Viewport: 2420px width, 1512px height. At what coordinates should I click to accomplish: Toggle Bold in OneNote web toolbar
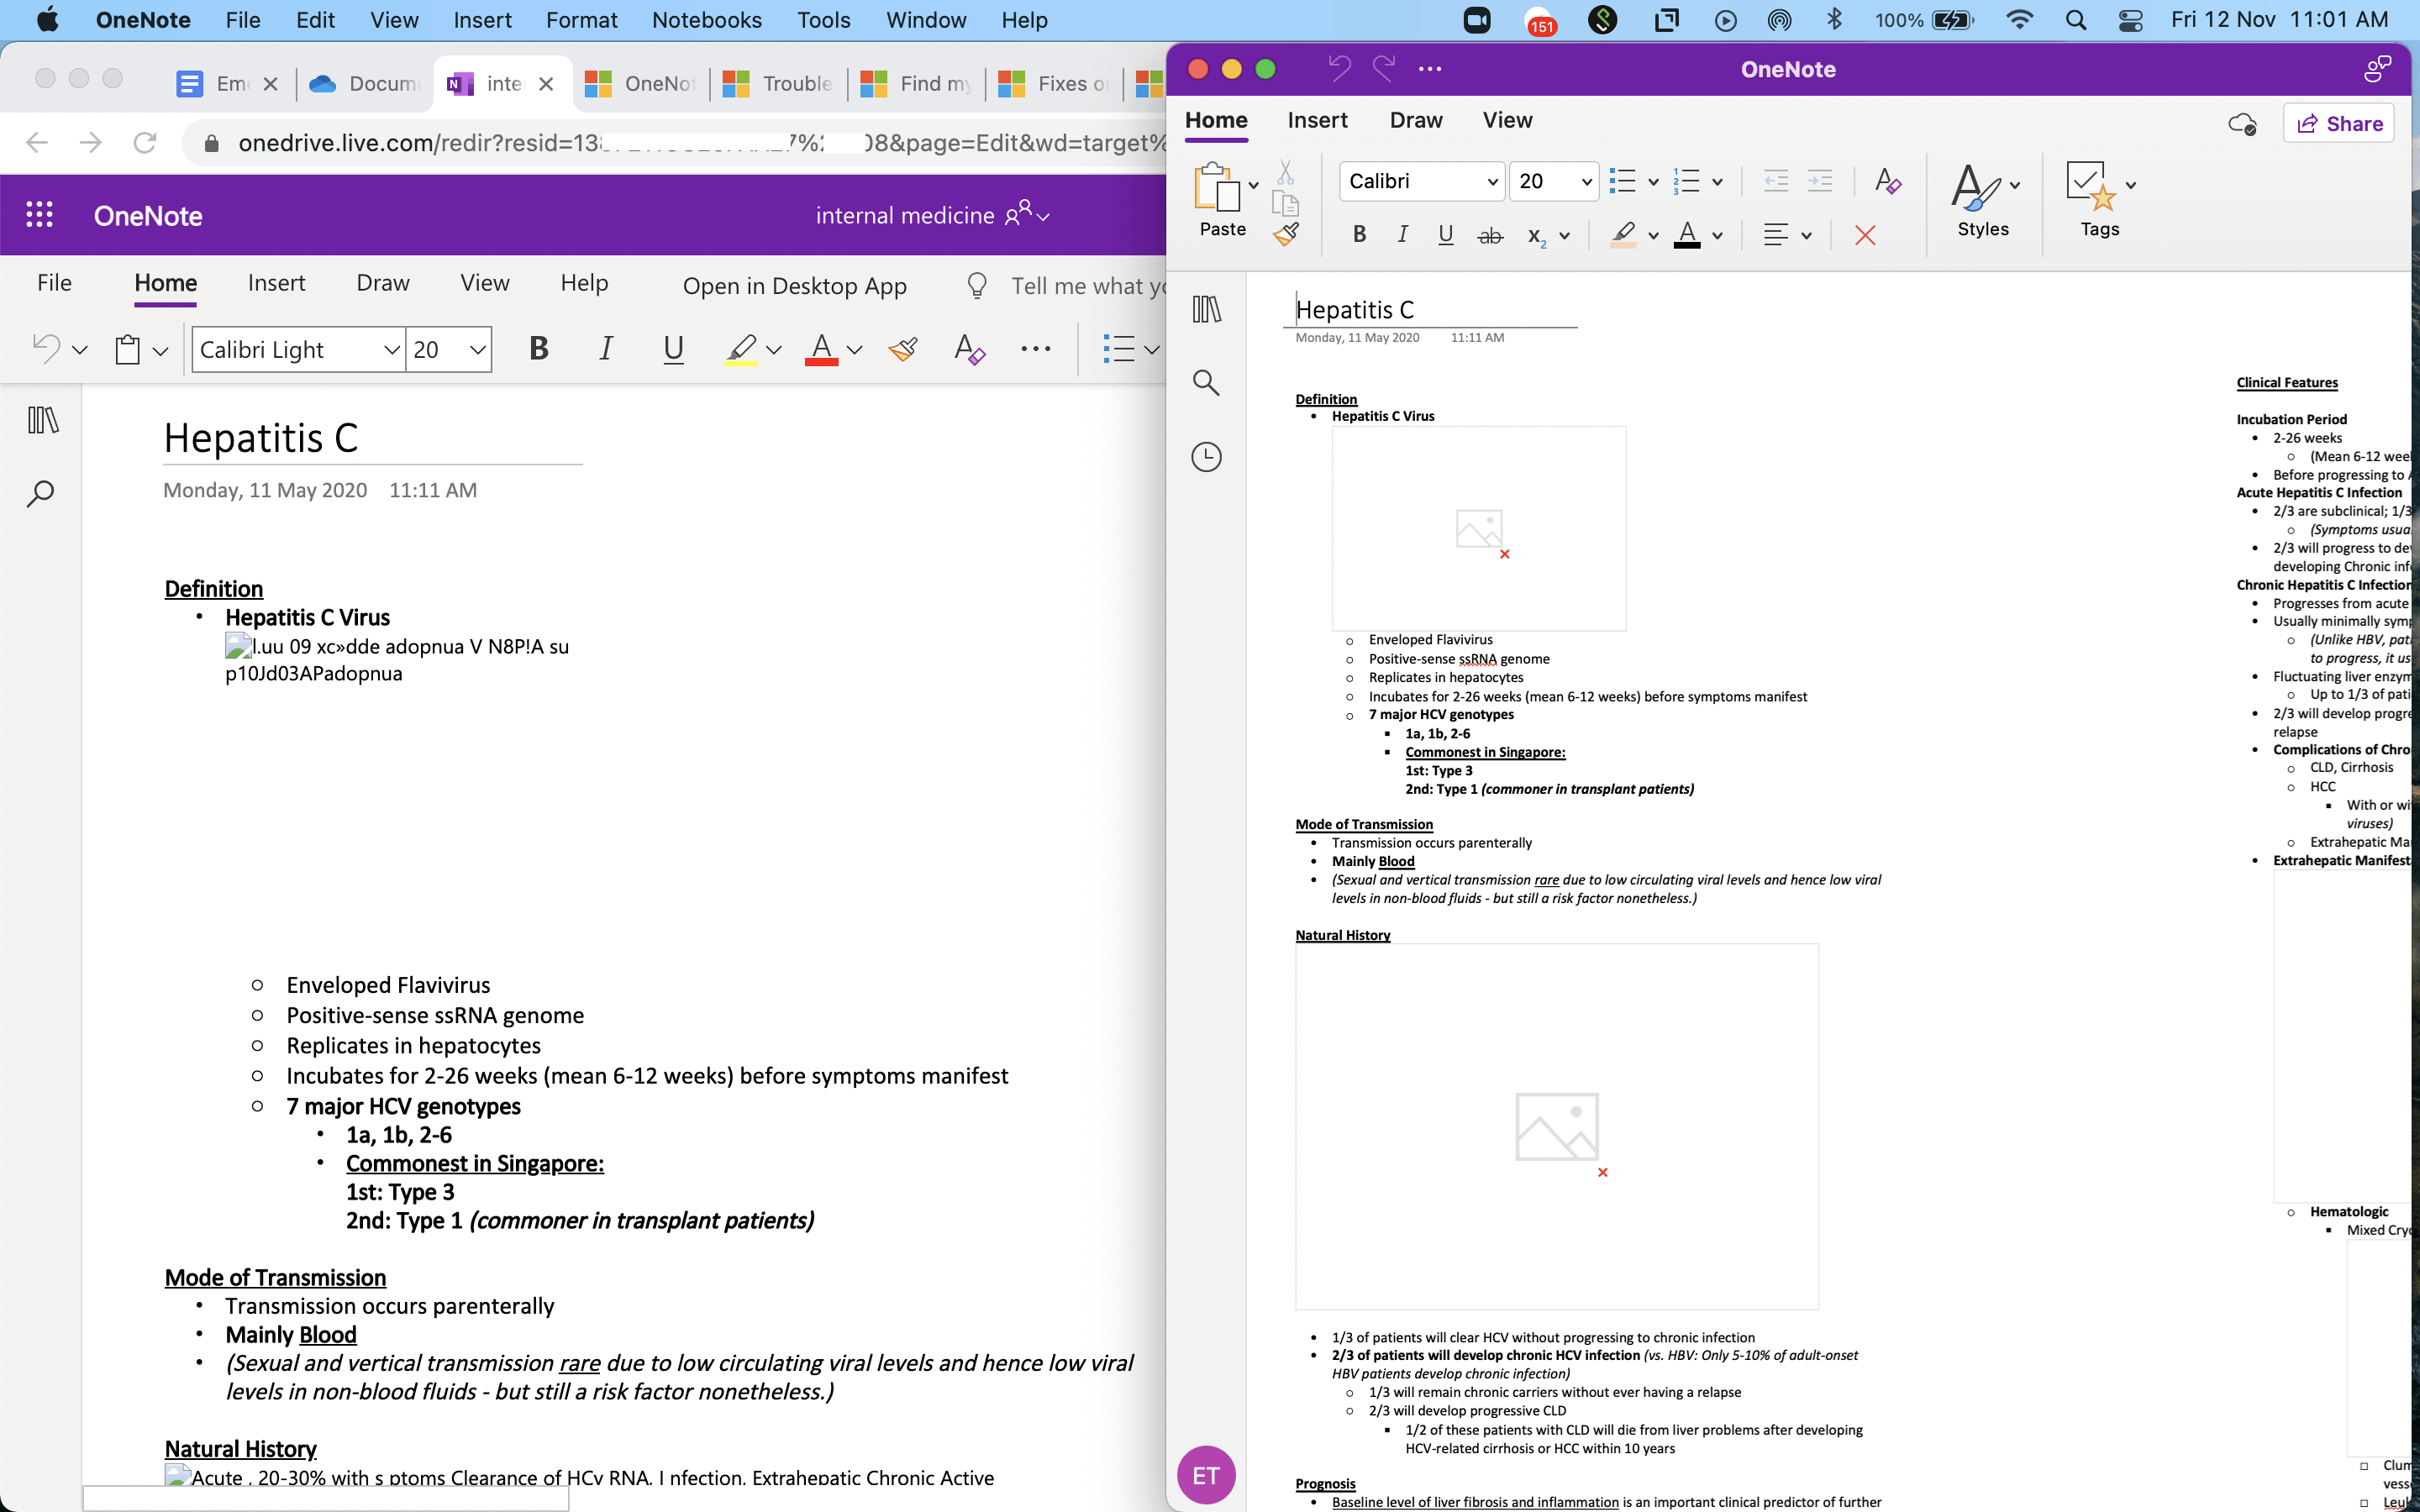coord(539,348)
